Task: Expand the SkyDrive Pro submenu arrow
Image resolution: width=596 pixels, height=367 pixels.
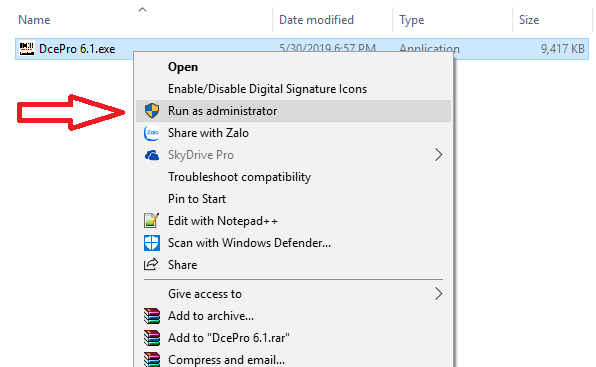Action: pyautogui.click(x=438, y=155)
